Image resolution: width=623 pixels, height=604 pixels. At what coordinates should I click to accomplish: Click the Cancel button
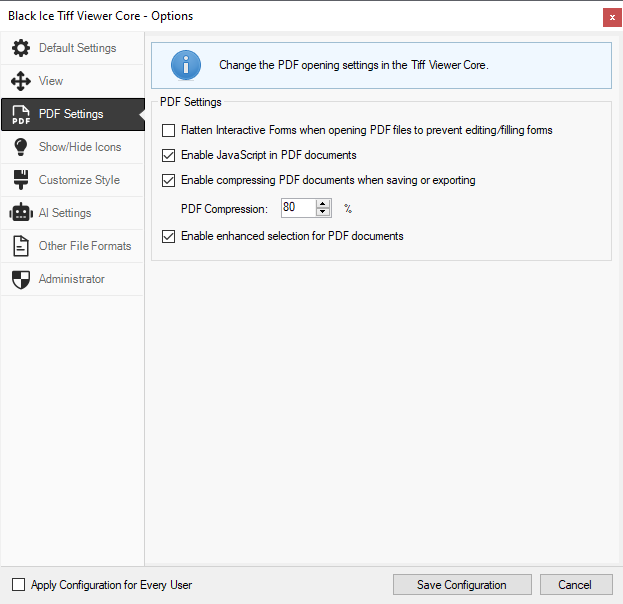tap(576, 585)
